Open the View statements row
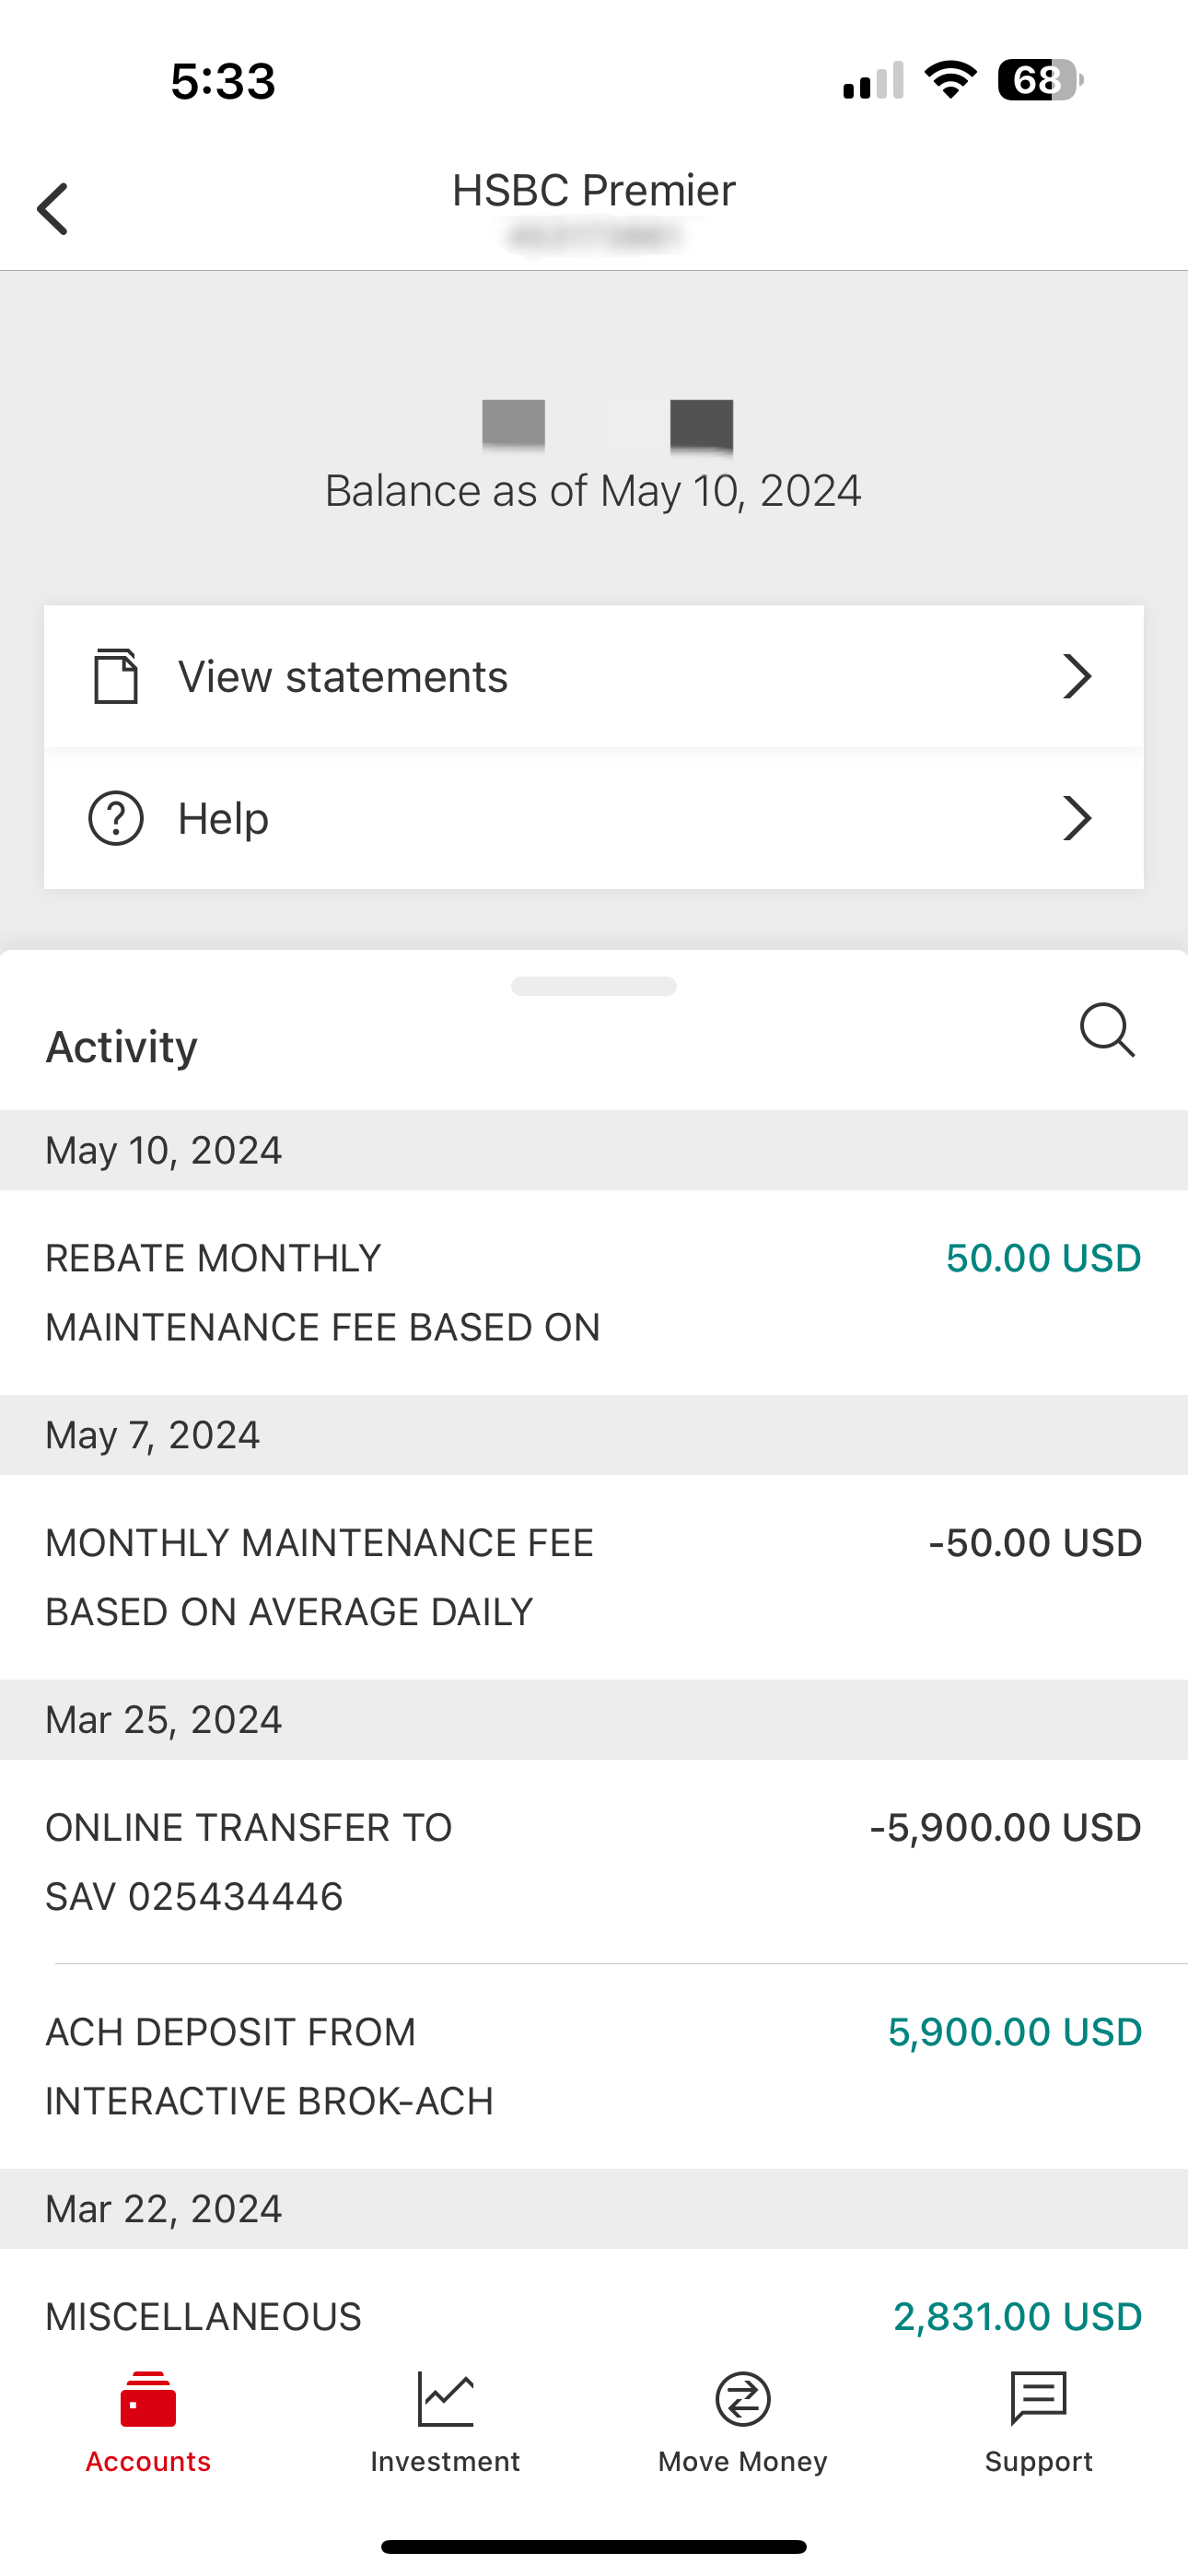Image resolution: width=1188 pixels, height=2576 pixels. 594,676
